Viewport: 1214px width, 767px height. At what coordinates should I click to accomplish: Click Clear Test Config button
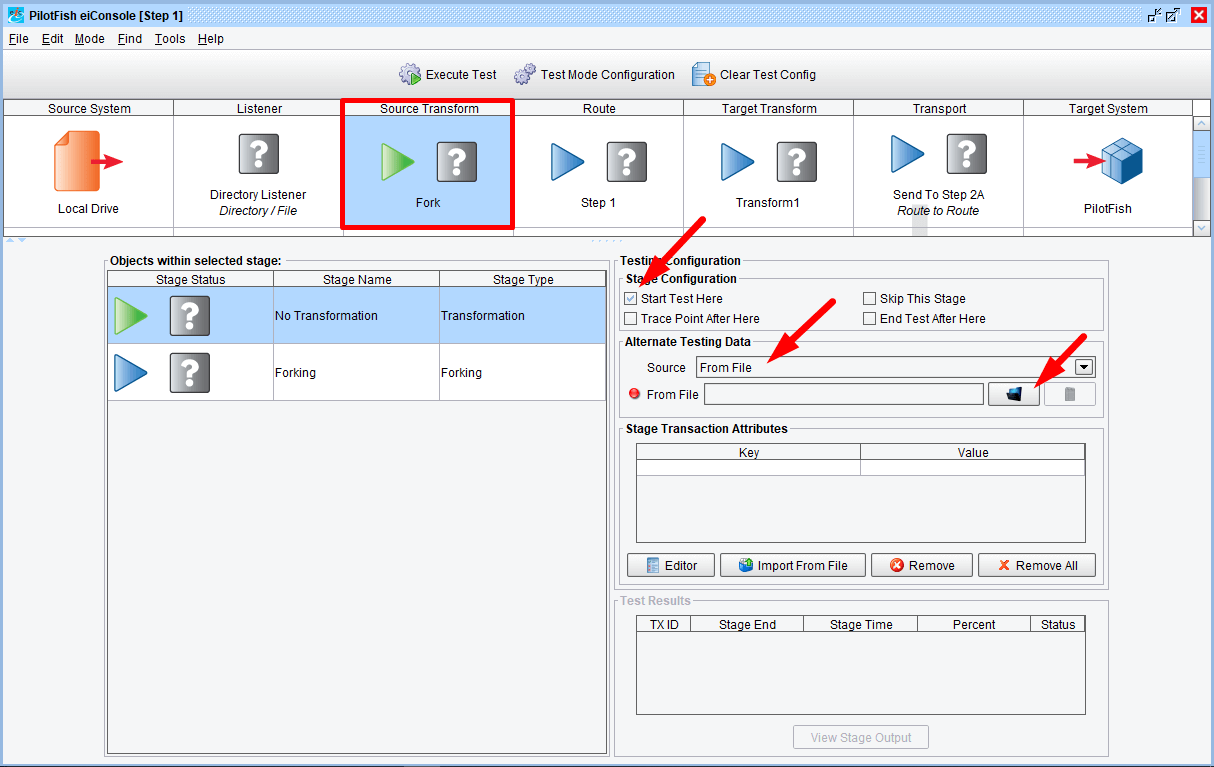click(x=754, y=75)
